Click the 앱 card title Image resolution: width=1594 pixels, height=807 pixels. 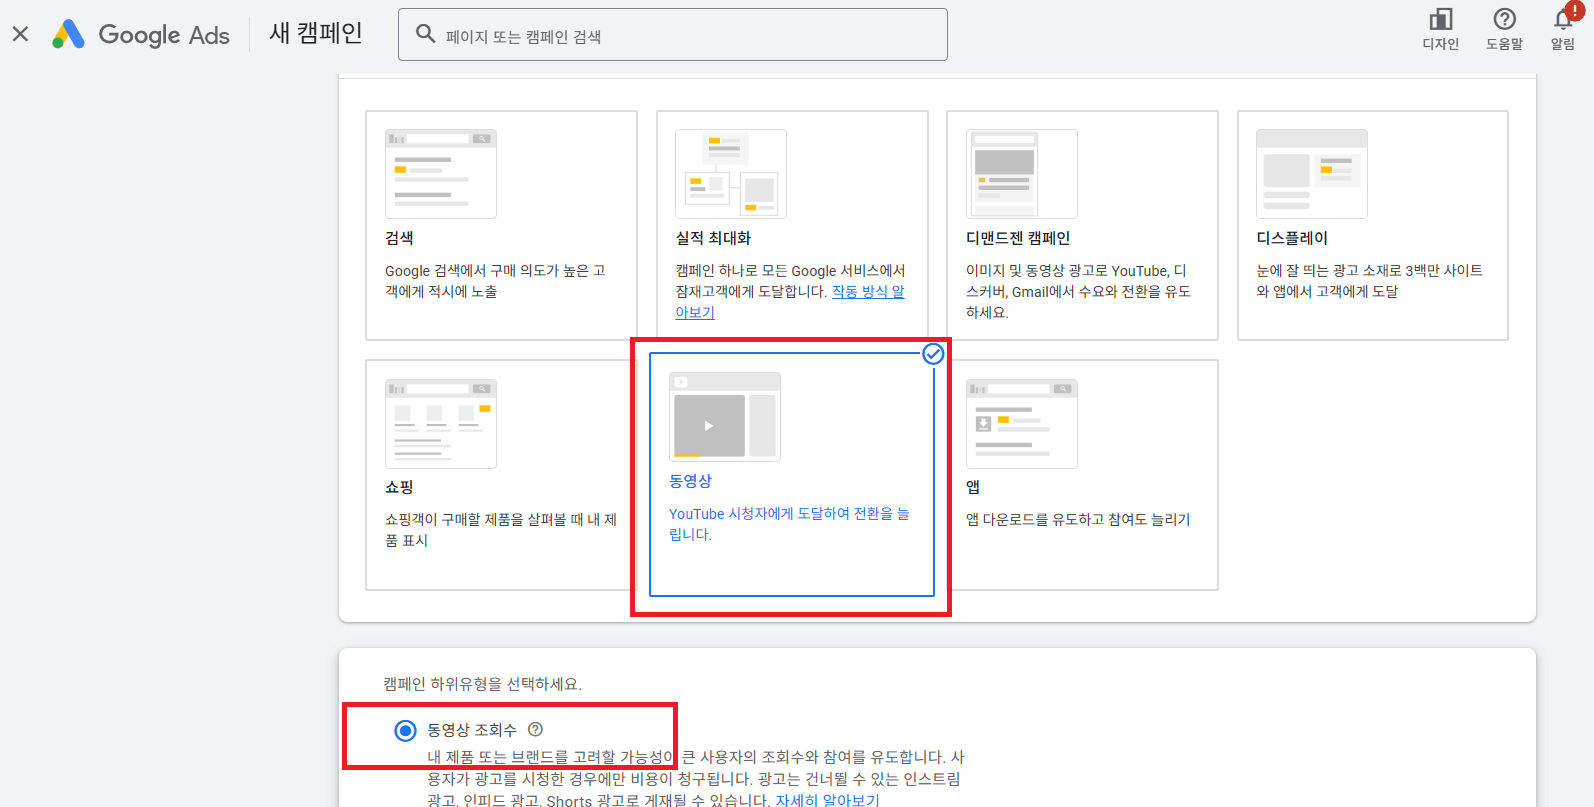click(973, 487)
